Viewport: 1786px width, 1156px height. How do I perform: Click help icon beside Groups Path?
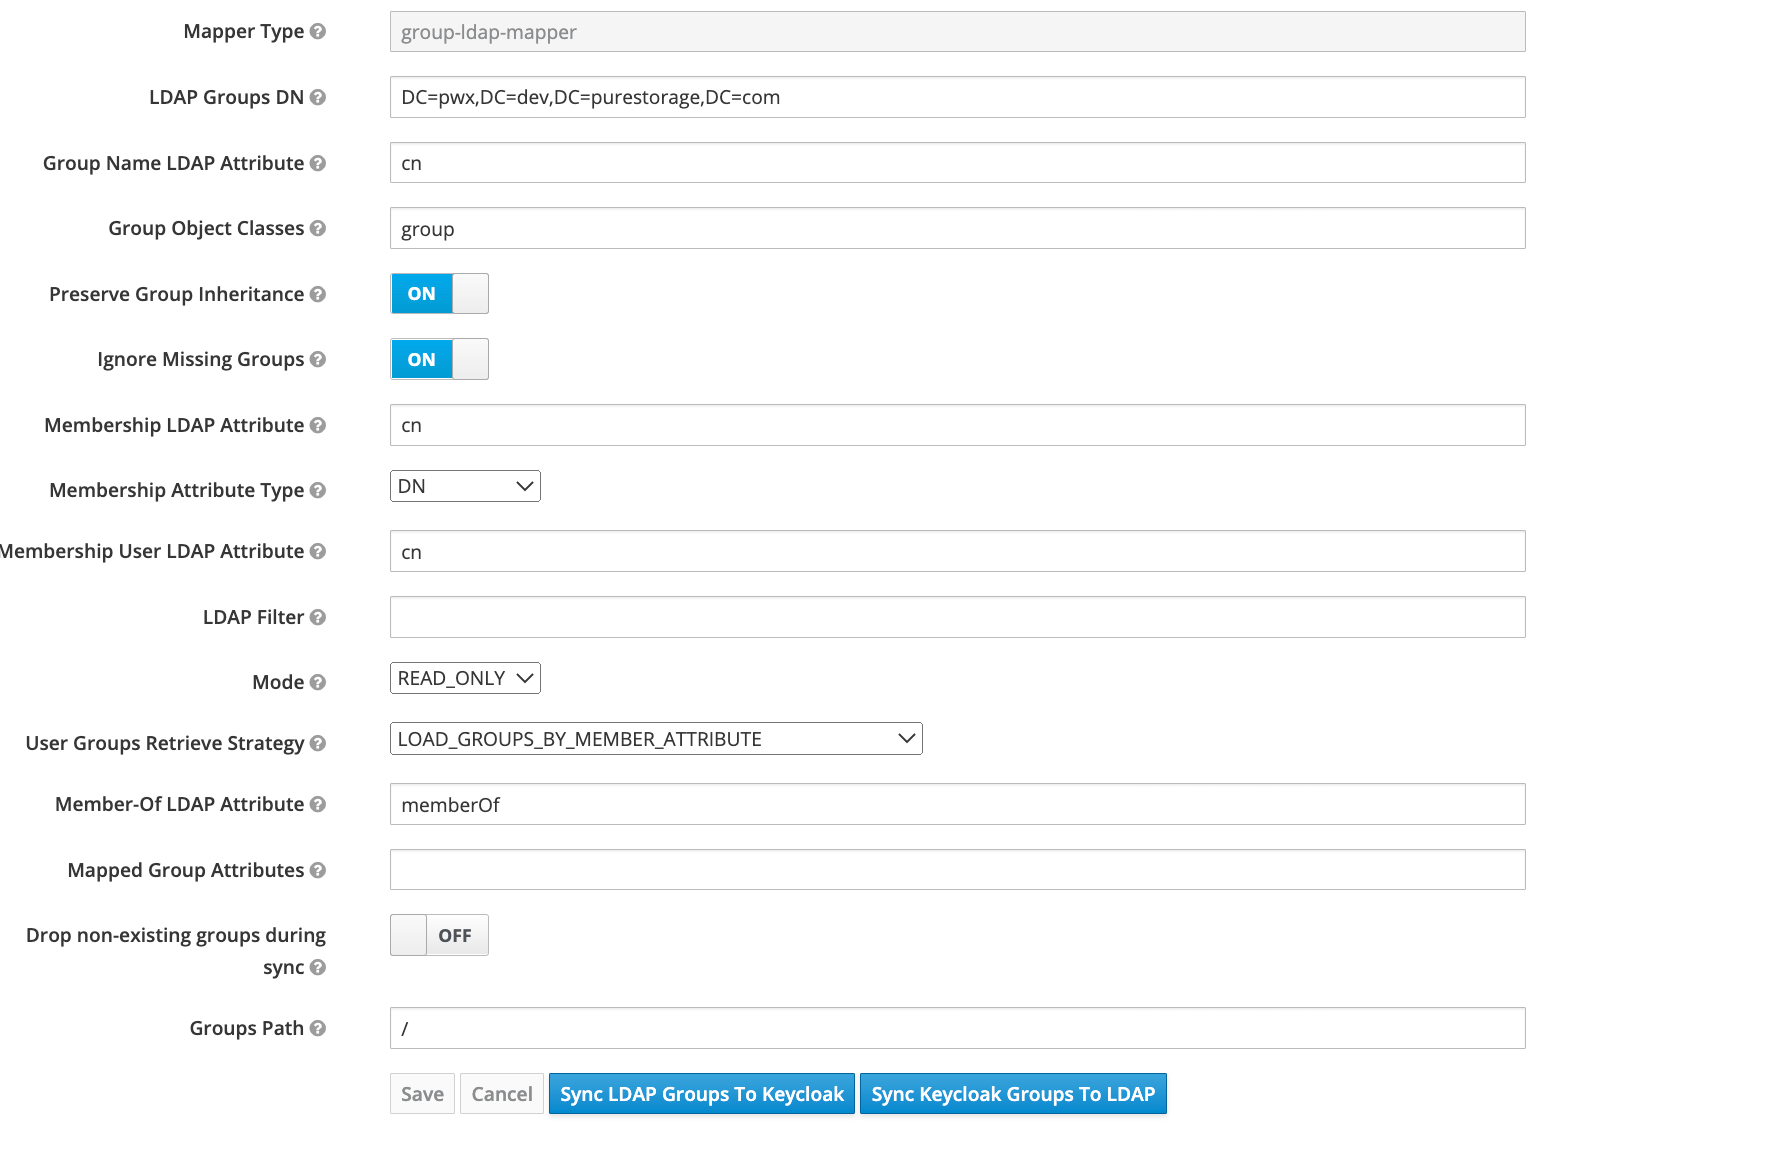[318, 1028]
